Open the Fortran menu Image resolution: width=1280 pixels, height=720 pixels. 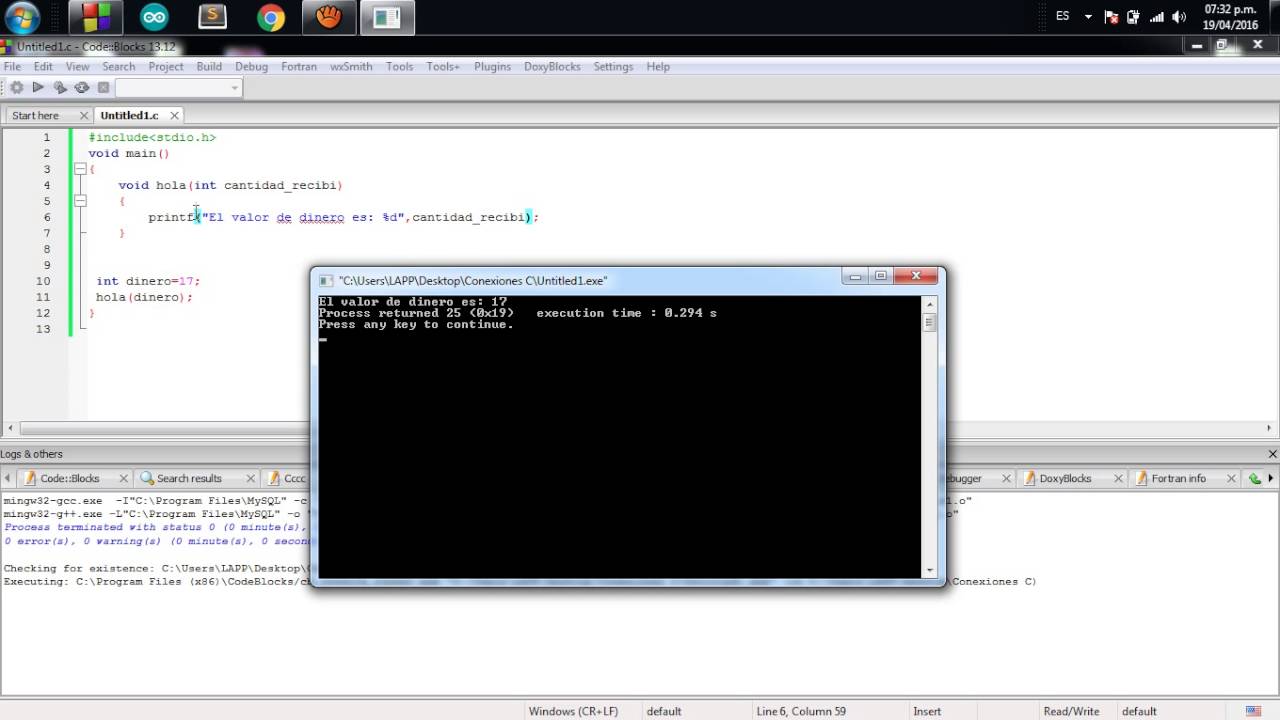299,67
